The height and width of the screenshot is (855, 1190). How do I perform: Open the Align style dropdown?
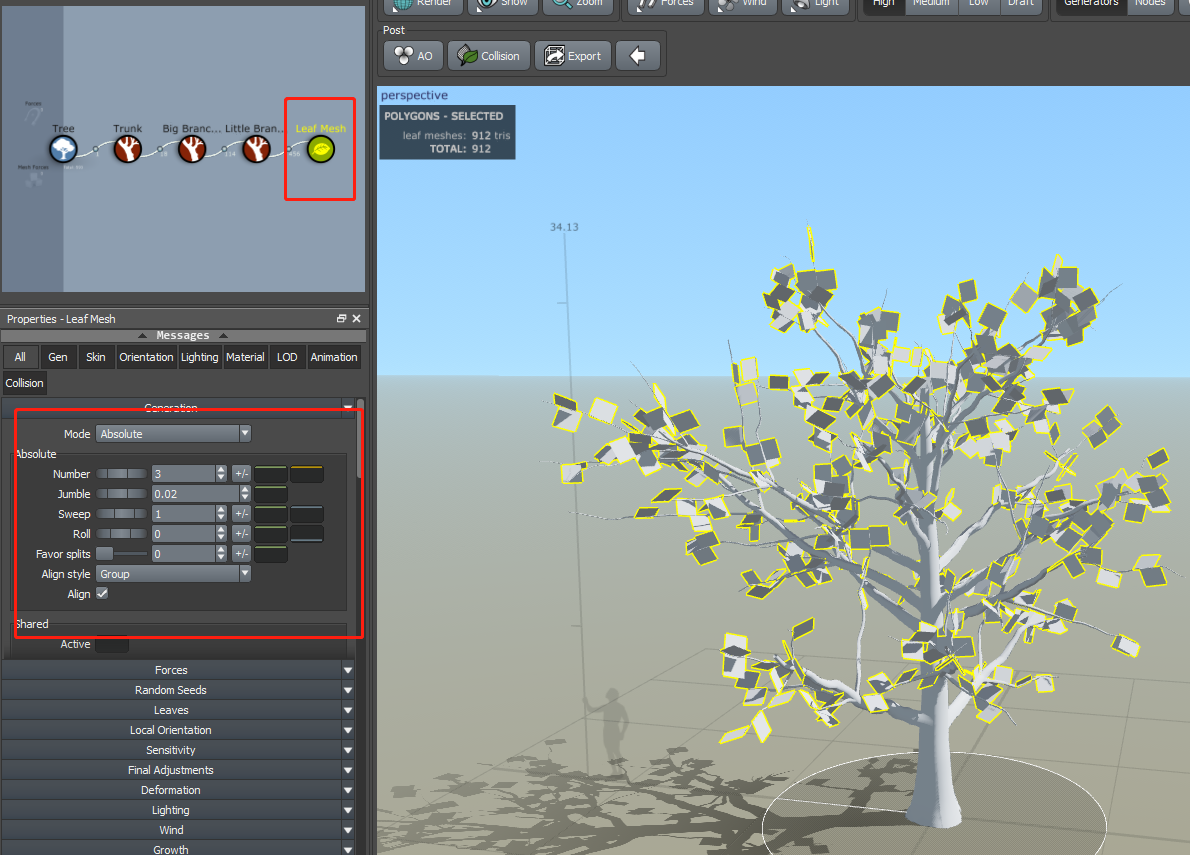click(173, 574)
